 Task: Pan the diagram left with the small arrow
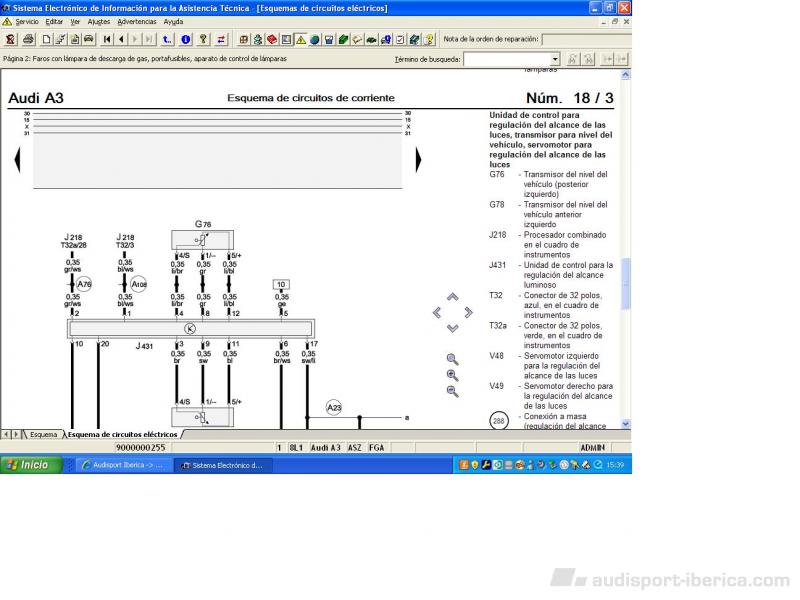pyautogui.click(x=437, y=312)
